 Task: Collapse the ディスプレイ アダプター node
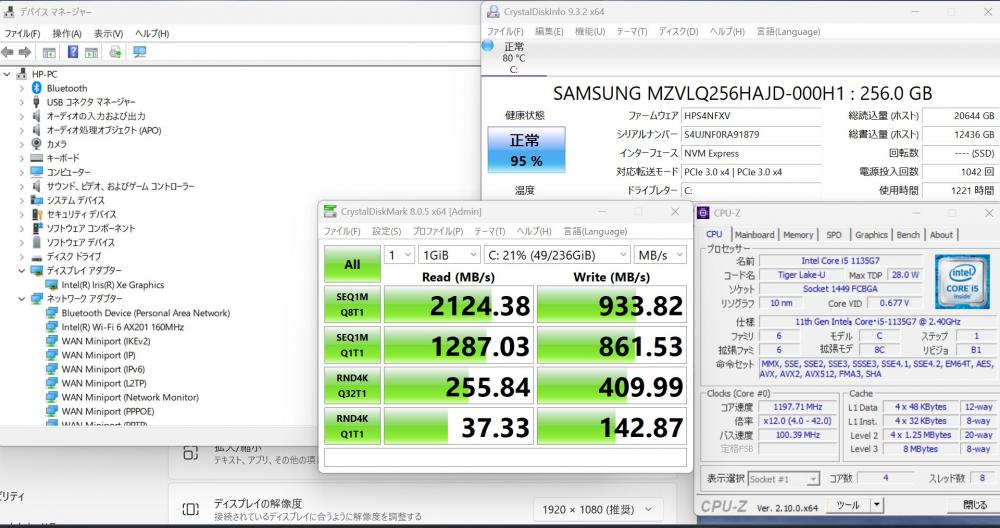point(22,270)
